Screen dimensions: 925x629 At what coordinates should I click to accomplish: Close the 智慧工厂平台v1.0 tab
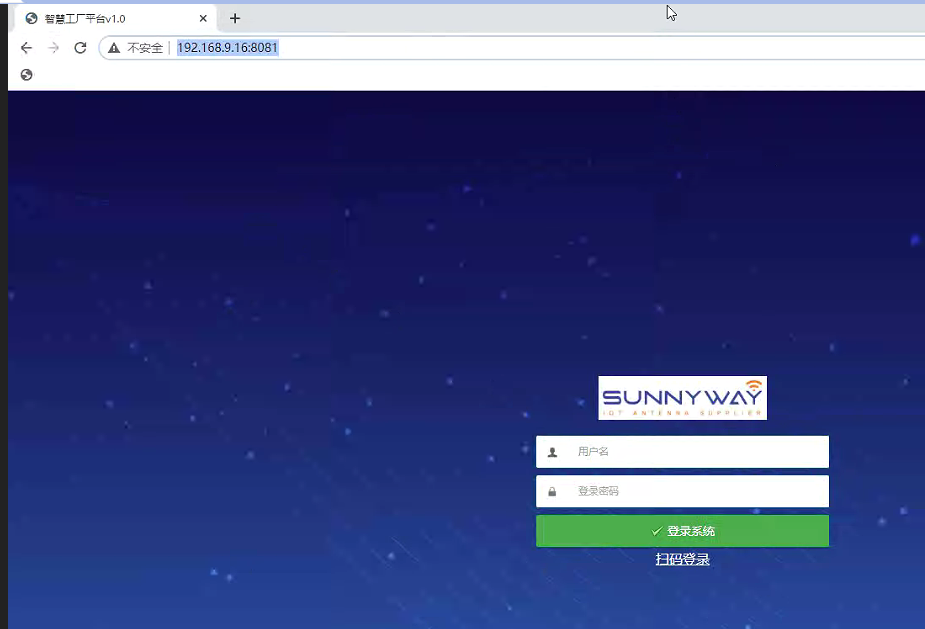coord(203,18)
